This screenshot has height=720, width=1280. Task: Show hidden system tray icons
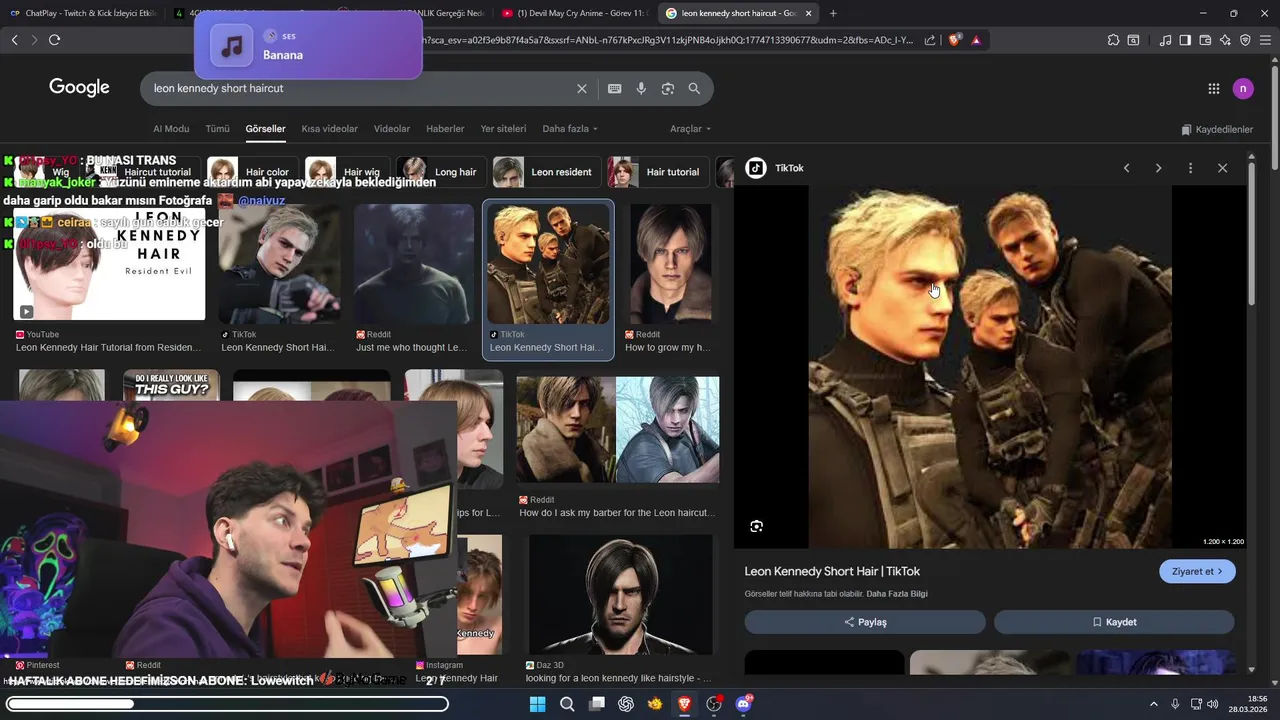[1153, 704]
